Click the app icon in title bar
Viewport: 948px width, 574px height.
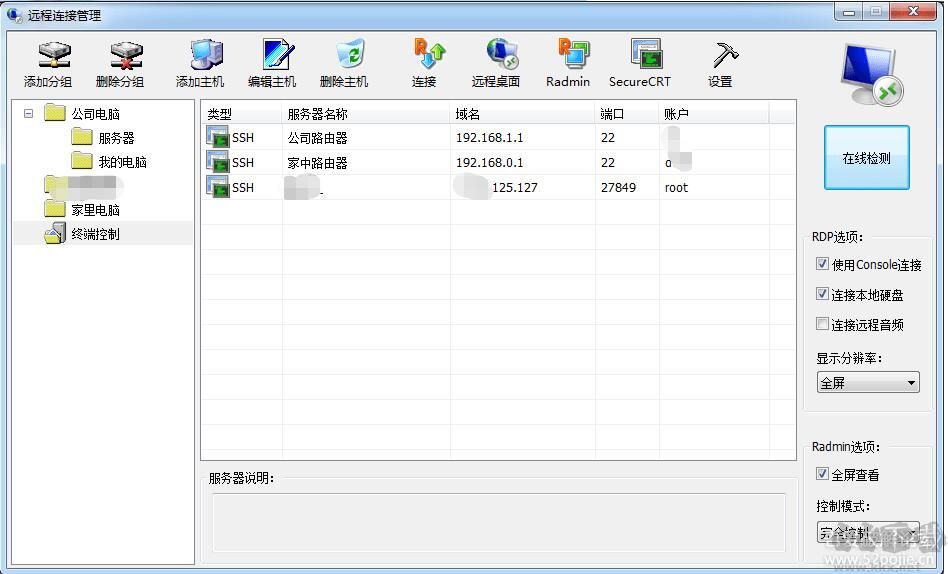(15, 15)
